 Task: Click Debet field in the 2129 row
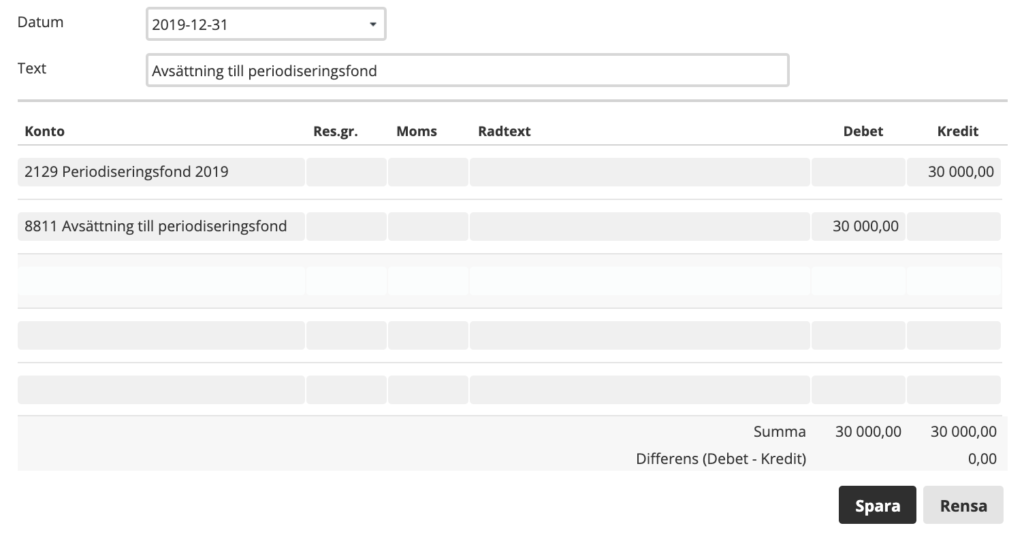point(858,172)
